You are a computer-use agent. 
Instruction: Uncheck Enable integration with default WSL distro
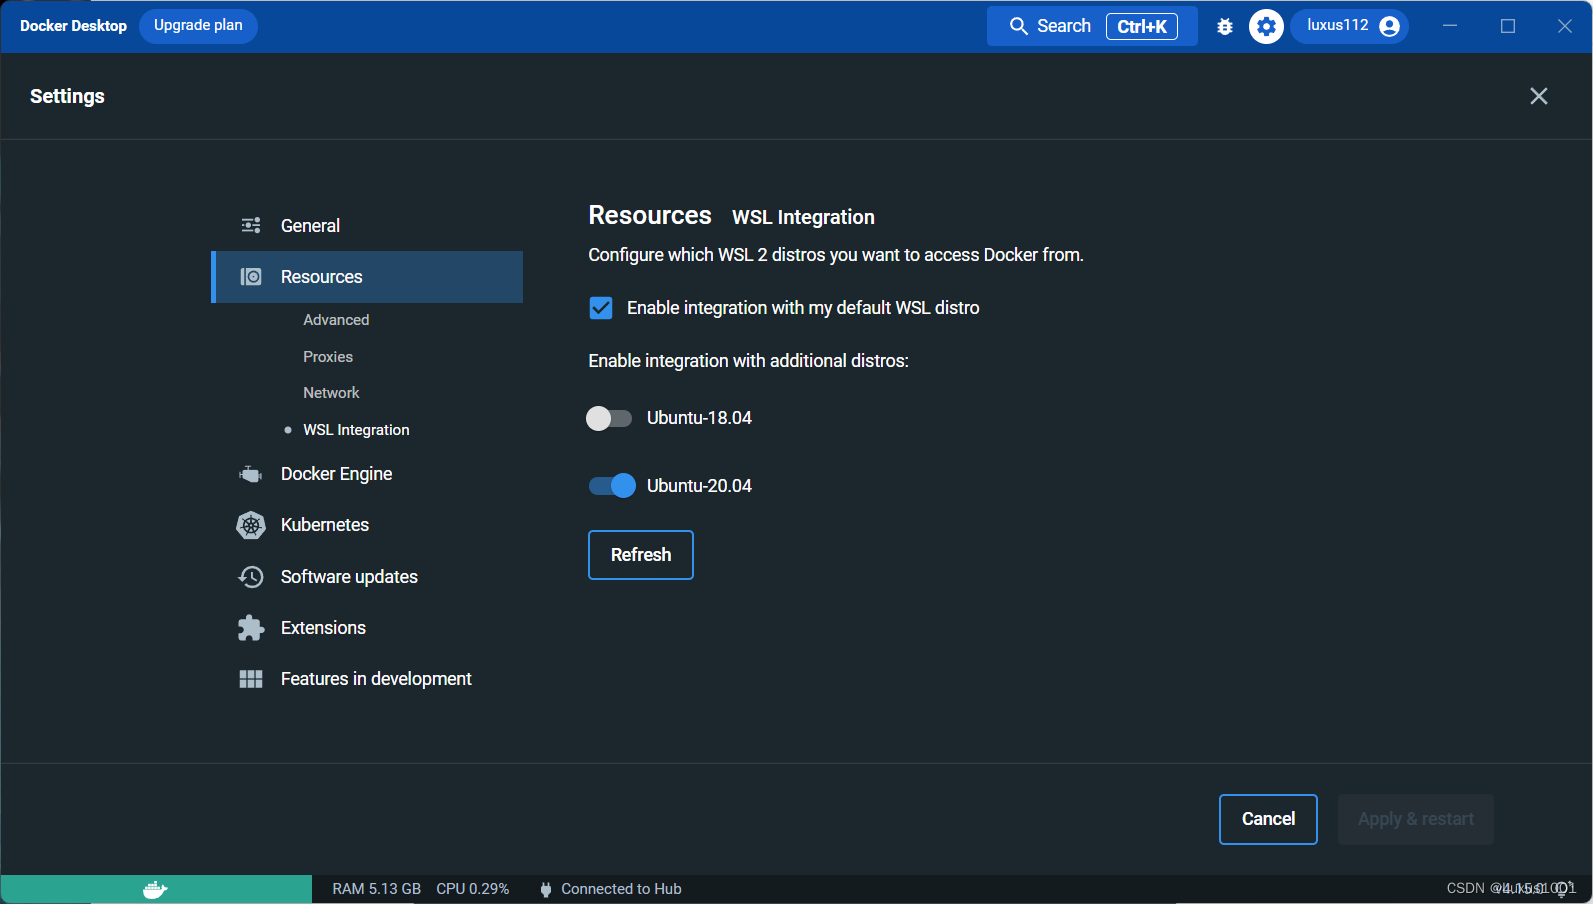coord(601,308)
